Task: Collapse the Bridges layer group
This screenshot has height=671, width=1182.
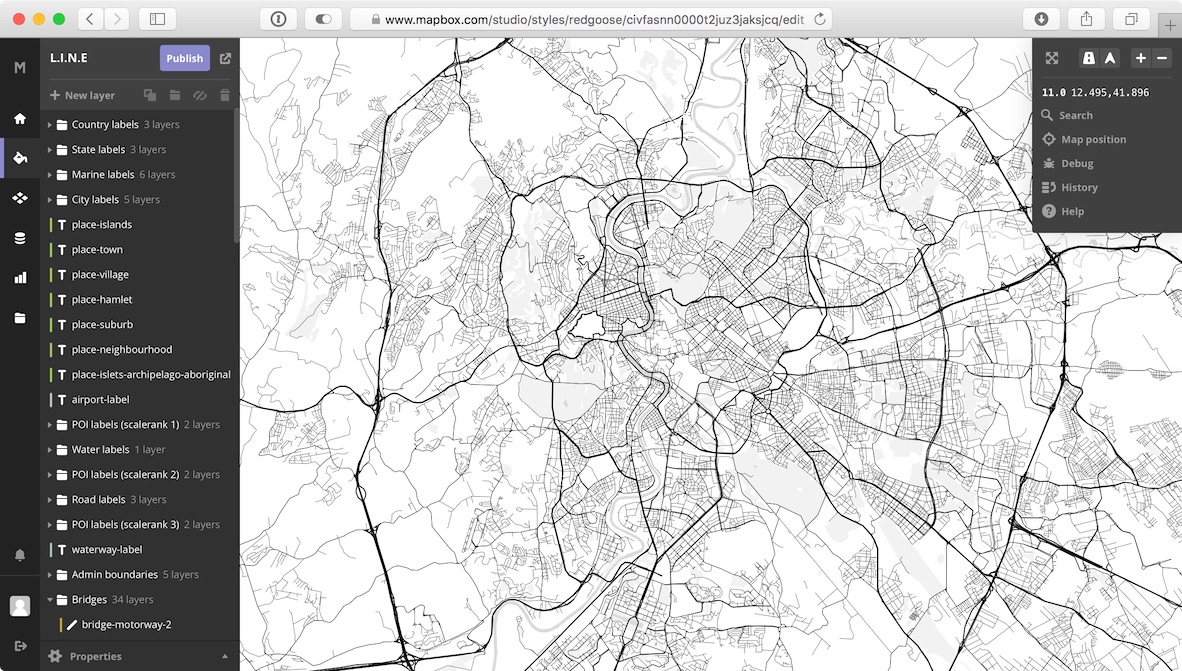Action: click(x=48, y=599)
